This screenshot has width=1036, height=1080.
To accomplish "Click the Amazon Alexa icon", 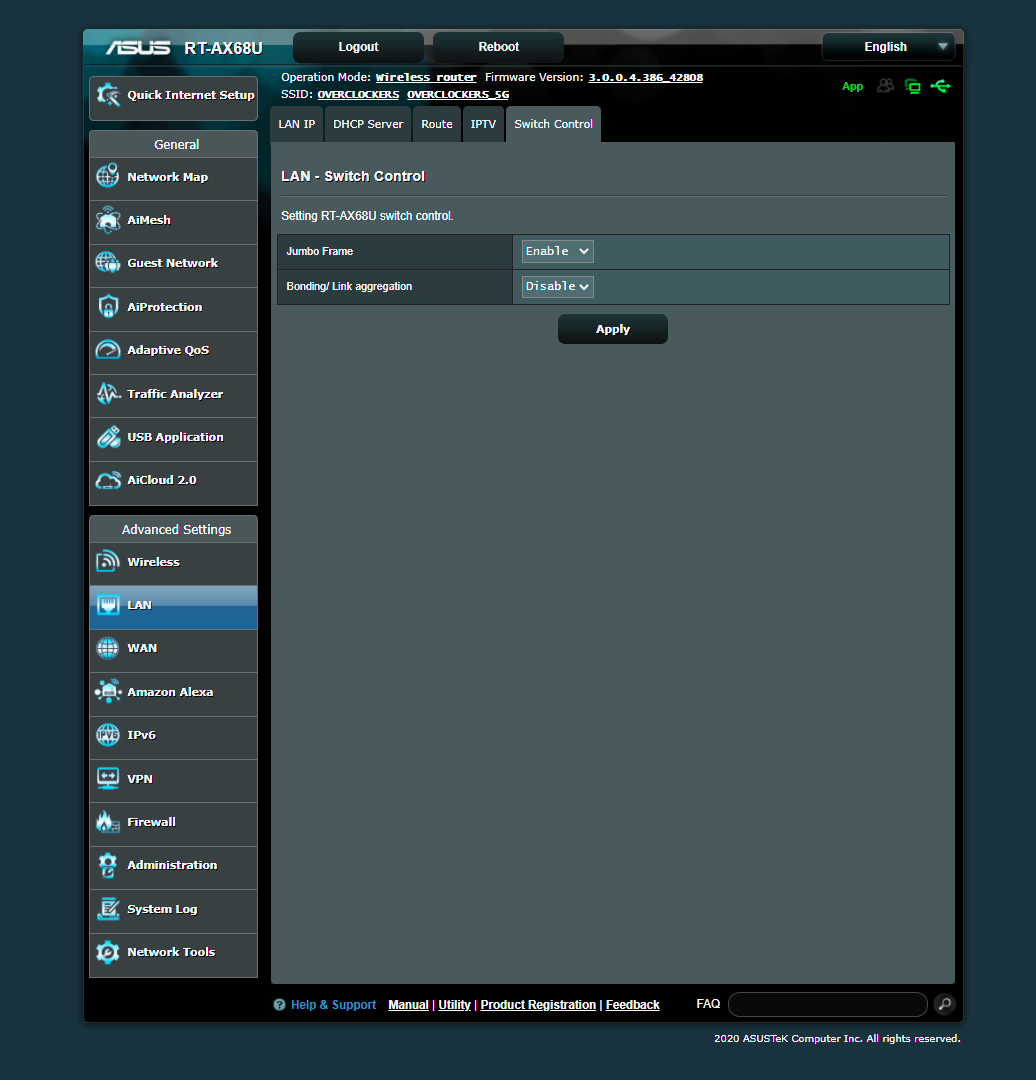I will pos(108,692).
